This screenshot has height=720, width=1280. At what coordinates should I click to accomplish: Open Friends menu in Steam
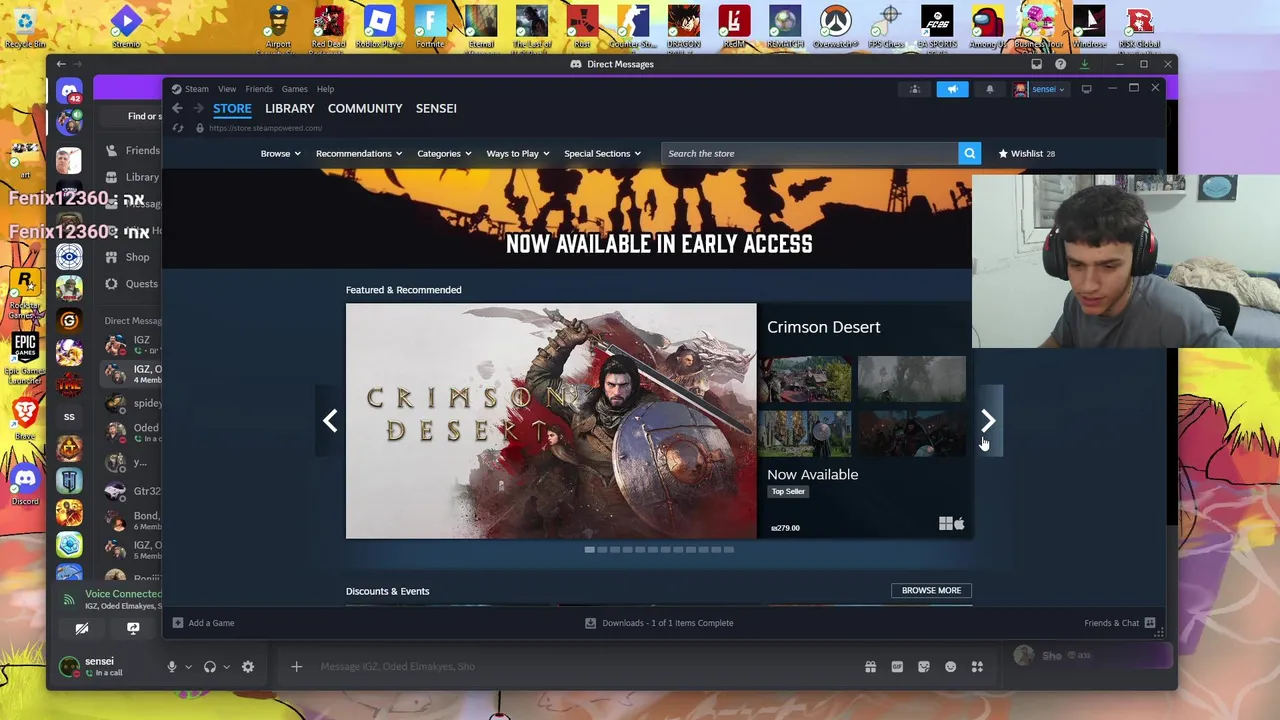[x=259, y=89]
